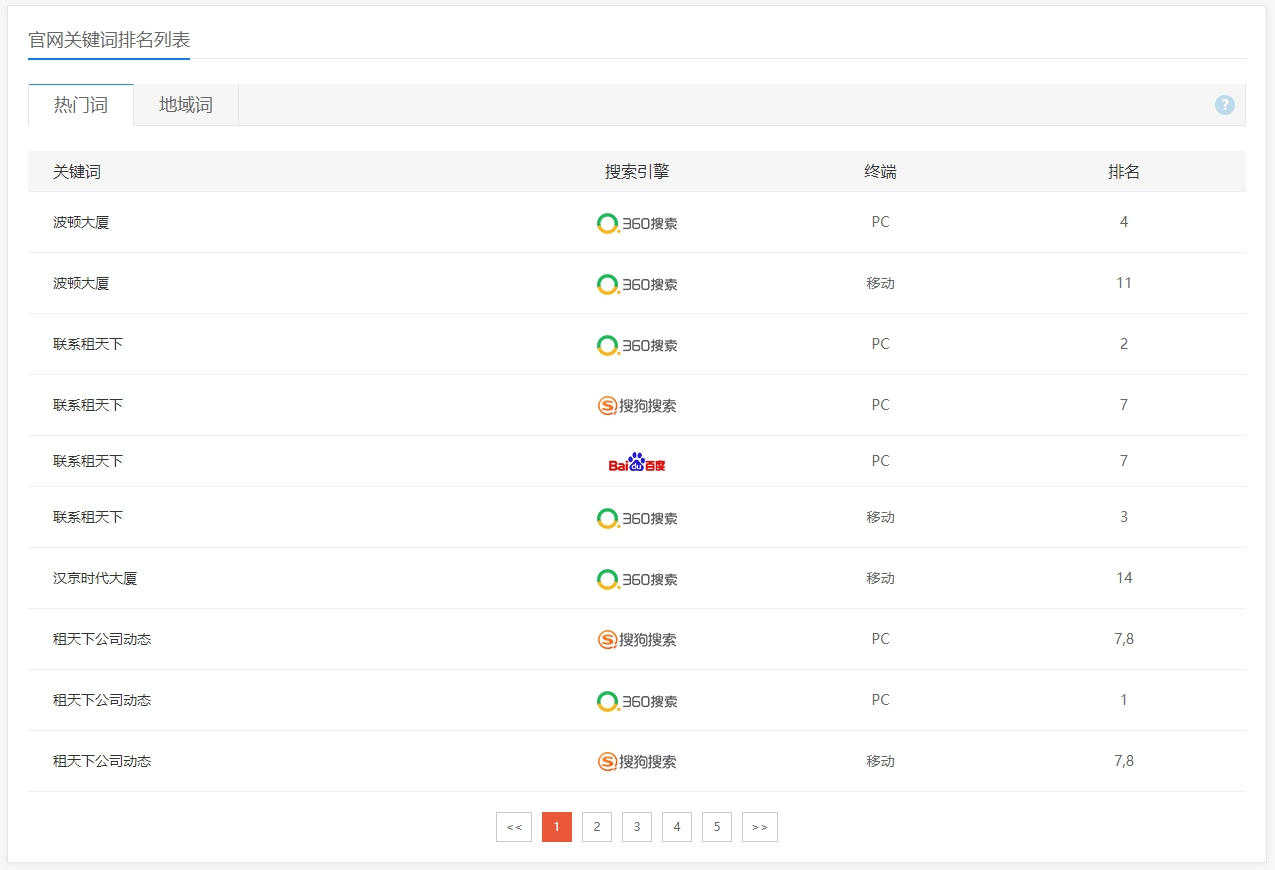Switch to the 地域词 tab
This screenshot has width=1275, height=870.
point(186,105)
